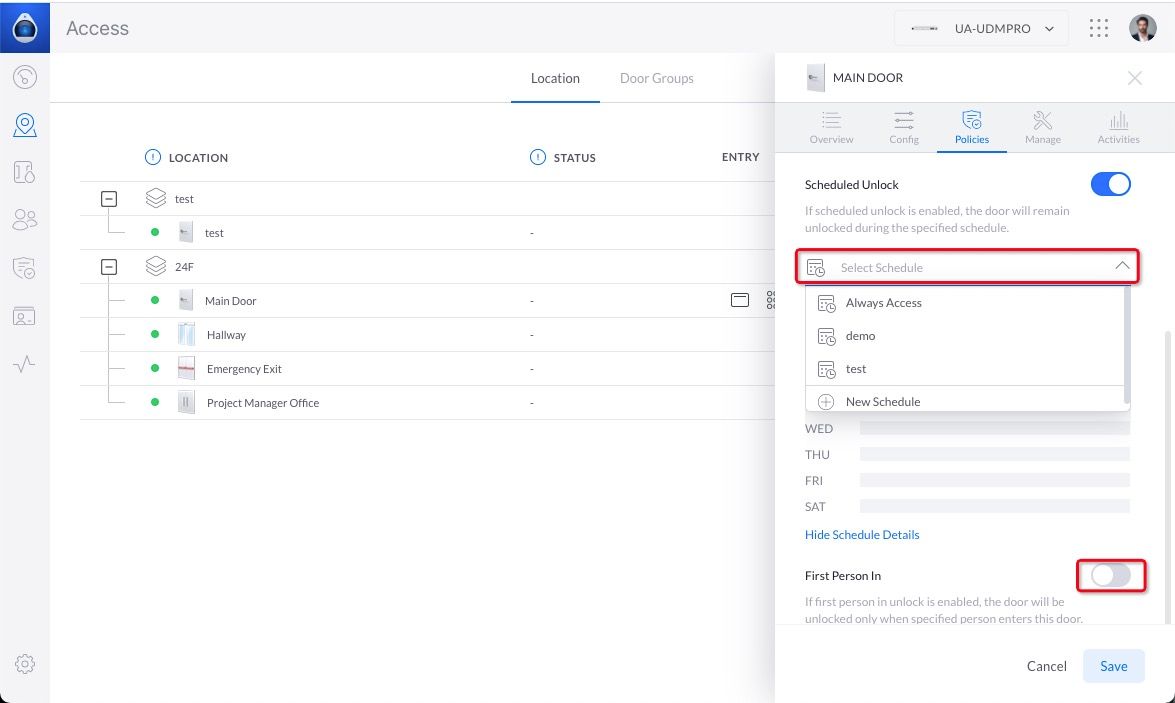Close the Select Schedule dropdown

tap(1122, 267)
